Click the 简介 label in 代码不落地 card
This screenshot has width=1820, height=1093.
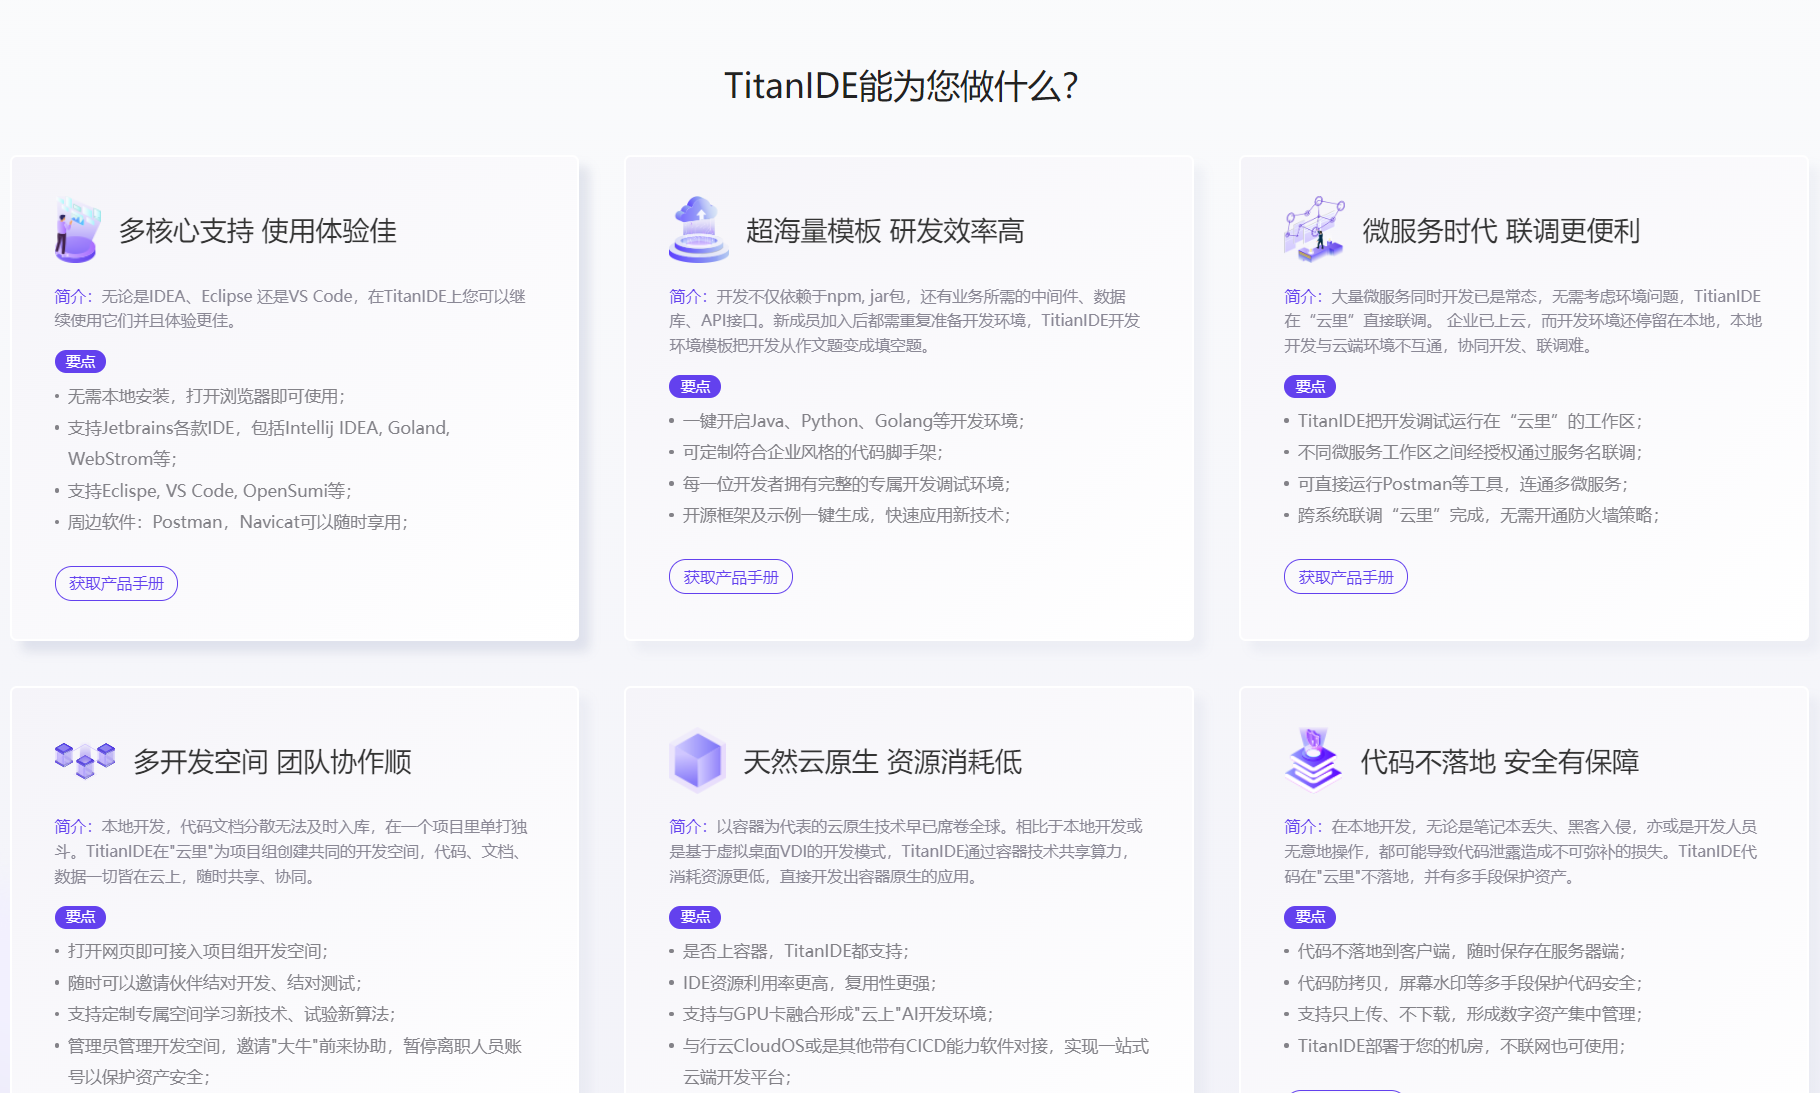(1300, 826)
